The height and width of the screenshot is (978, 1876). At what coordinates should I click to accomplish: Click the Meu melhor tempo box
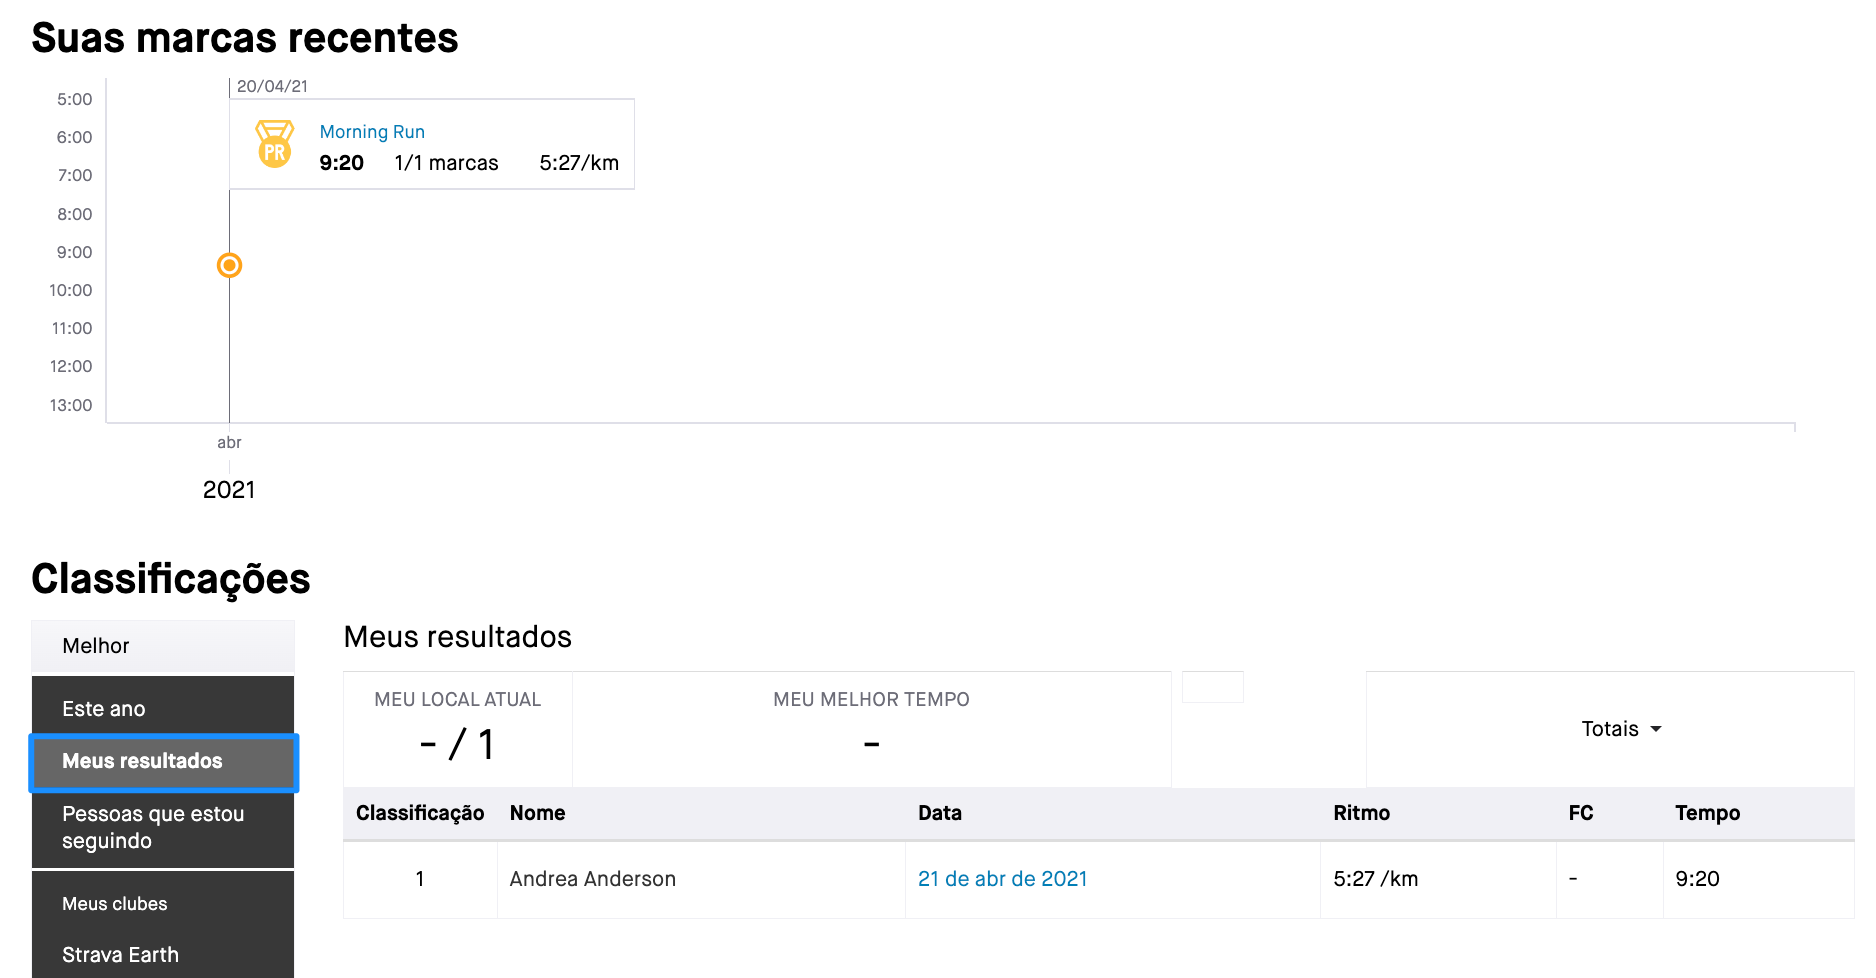871,729
